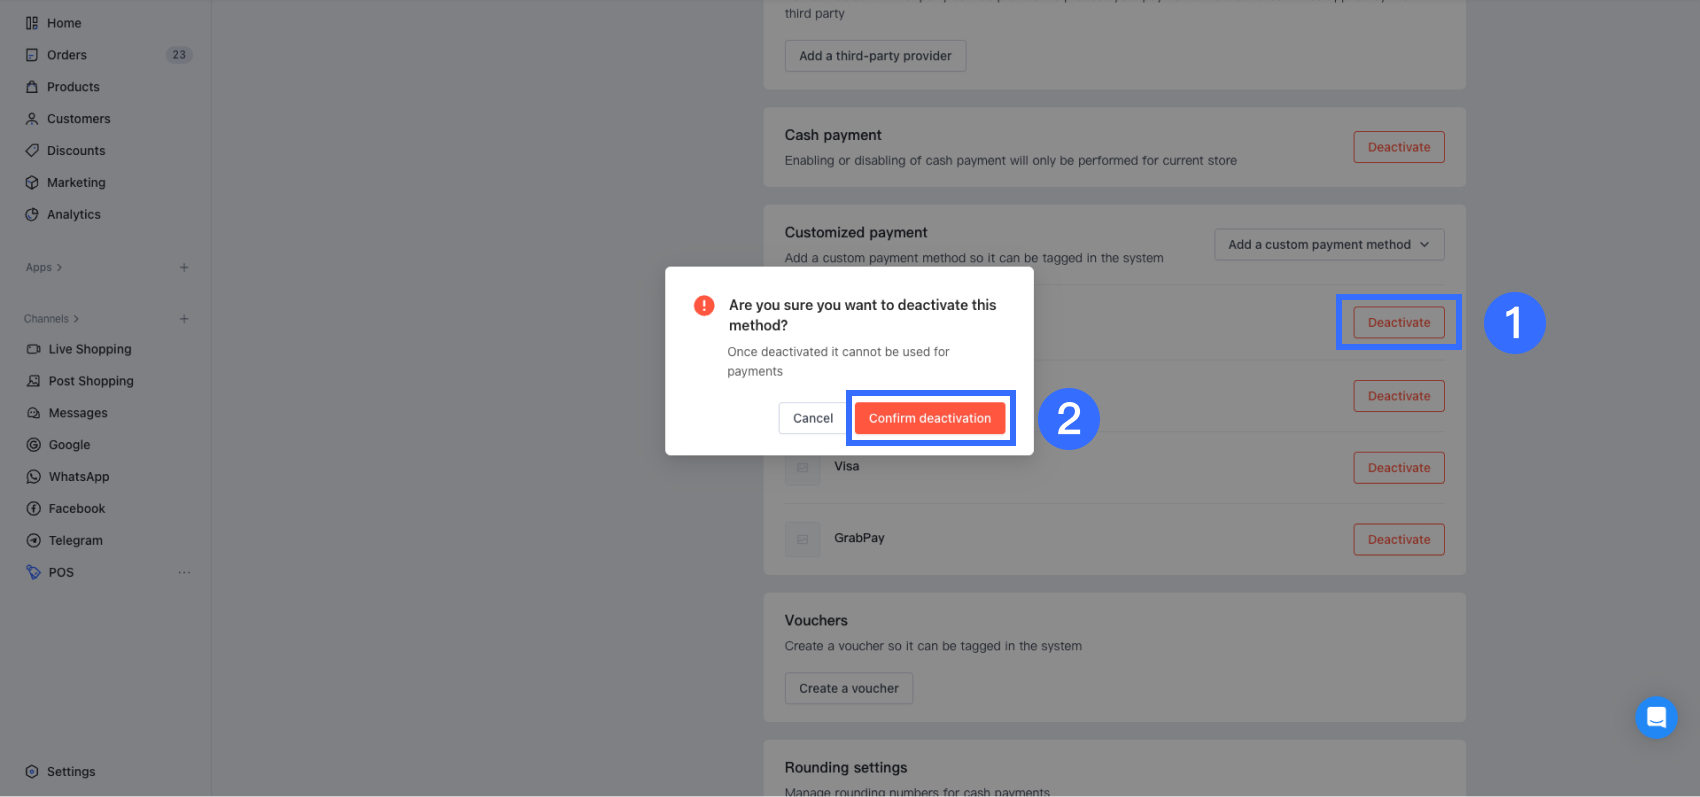Image resolution: width=1700 pixels, height=797 pixels.
Task: Click Create a voucher button
Action: 848,688
